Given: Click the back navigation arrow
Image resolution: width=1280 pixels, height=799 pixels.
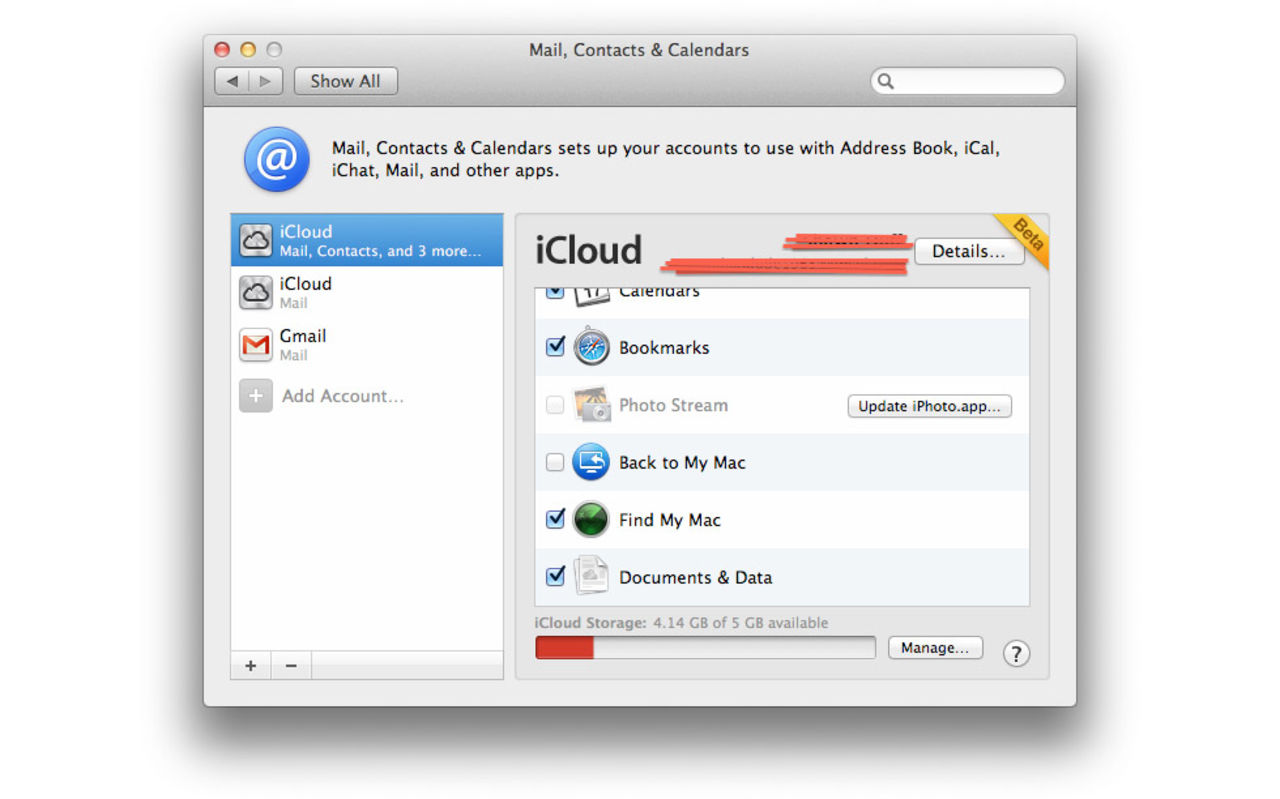Looking at the screenshot, I should [x=231, y=81].
